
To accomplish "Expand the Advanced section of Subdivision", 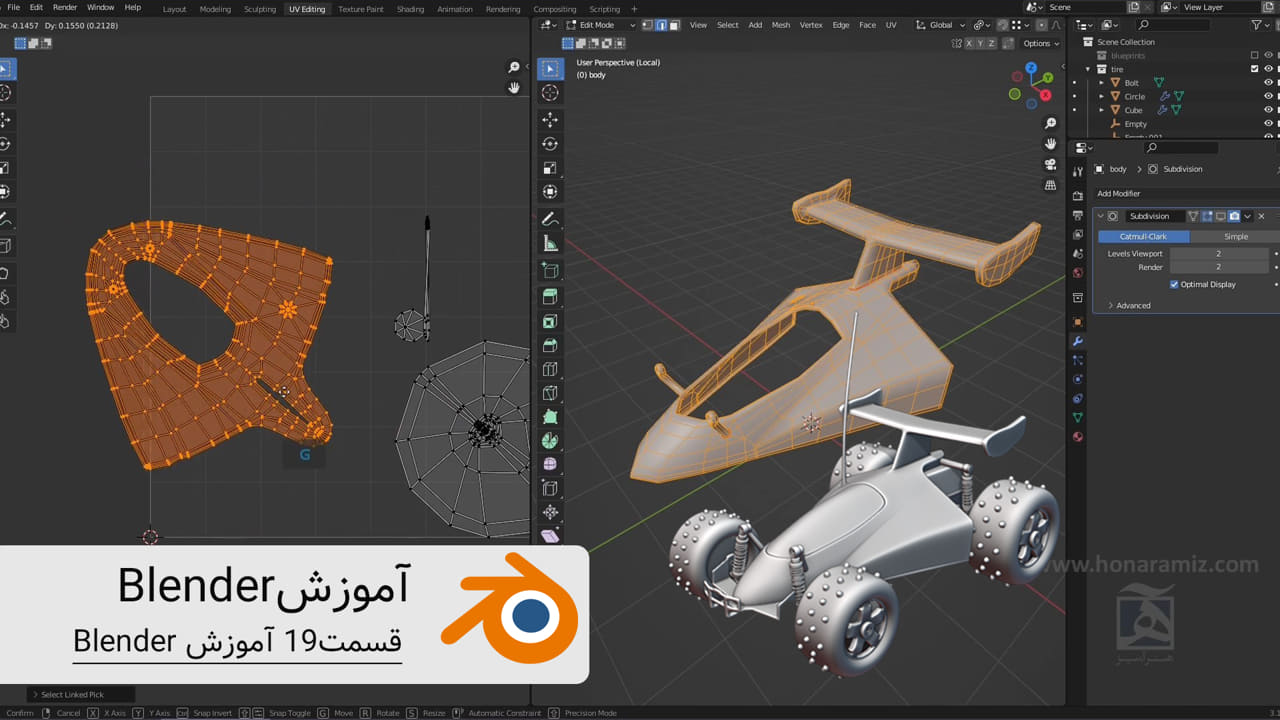I will [1129, 305].
